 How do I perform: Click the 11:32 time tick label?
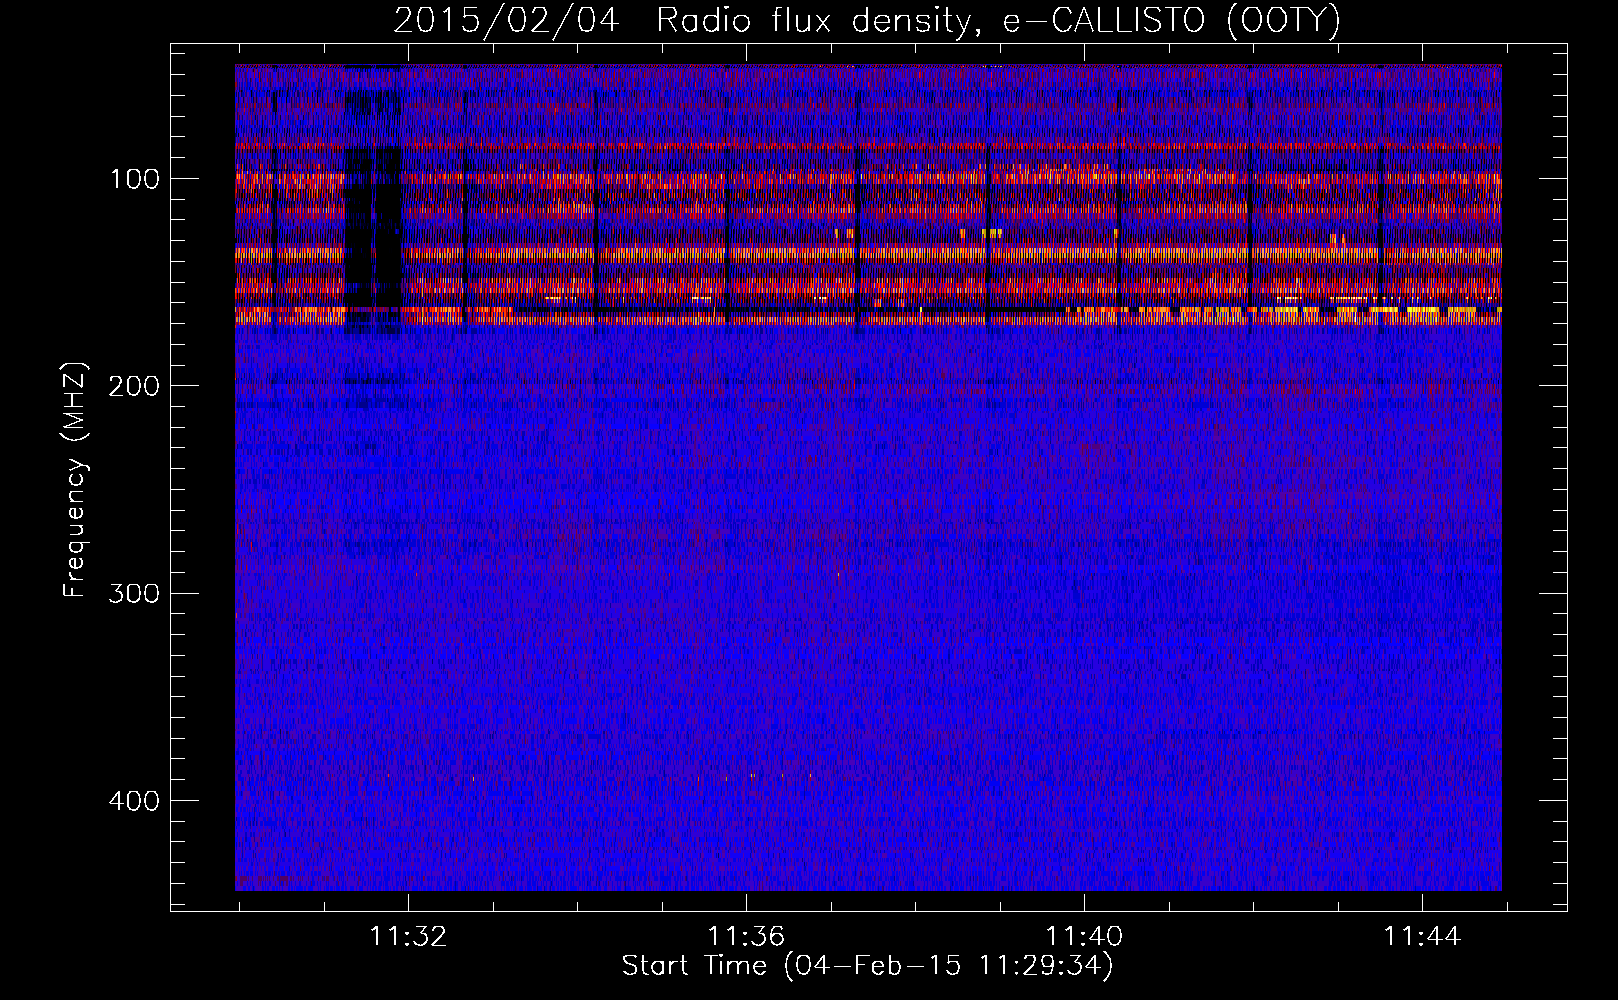point(408,937)
